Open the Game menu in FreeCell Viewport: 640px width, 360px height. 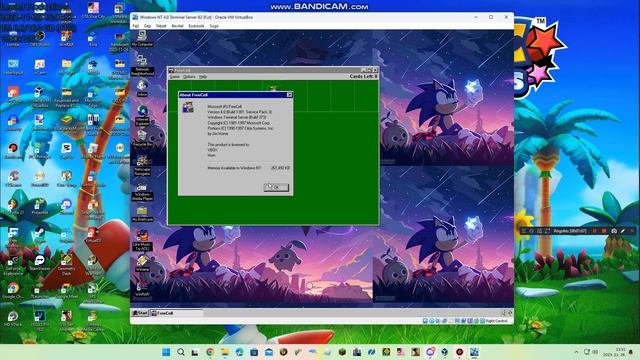point(175,77)
